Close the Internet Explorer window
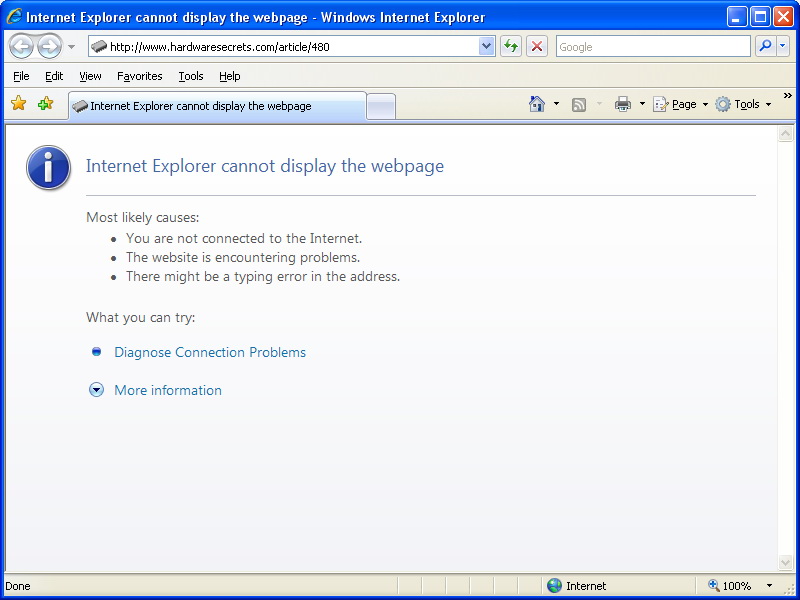 point(783,17)
